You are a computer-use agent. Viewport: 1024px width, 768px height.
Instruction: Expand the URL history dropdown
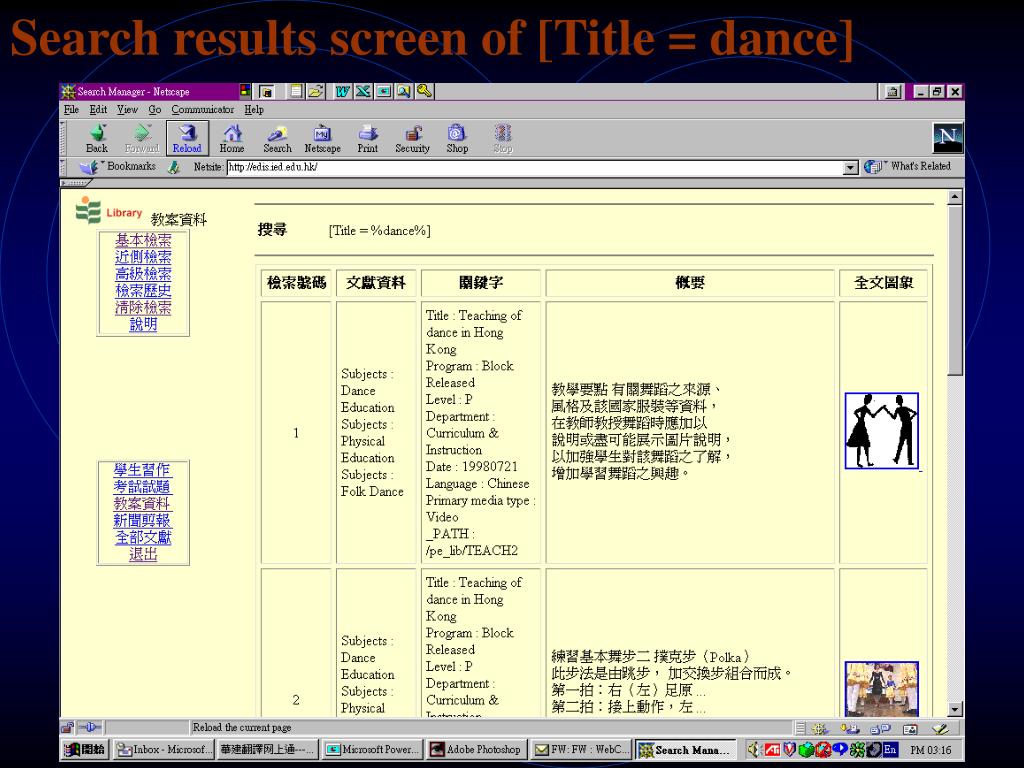point(850,168)
